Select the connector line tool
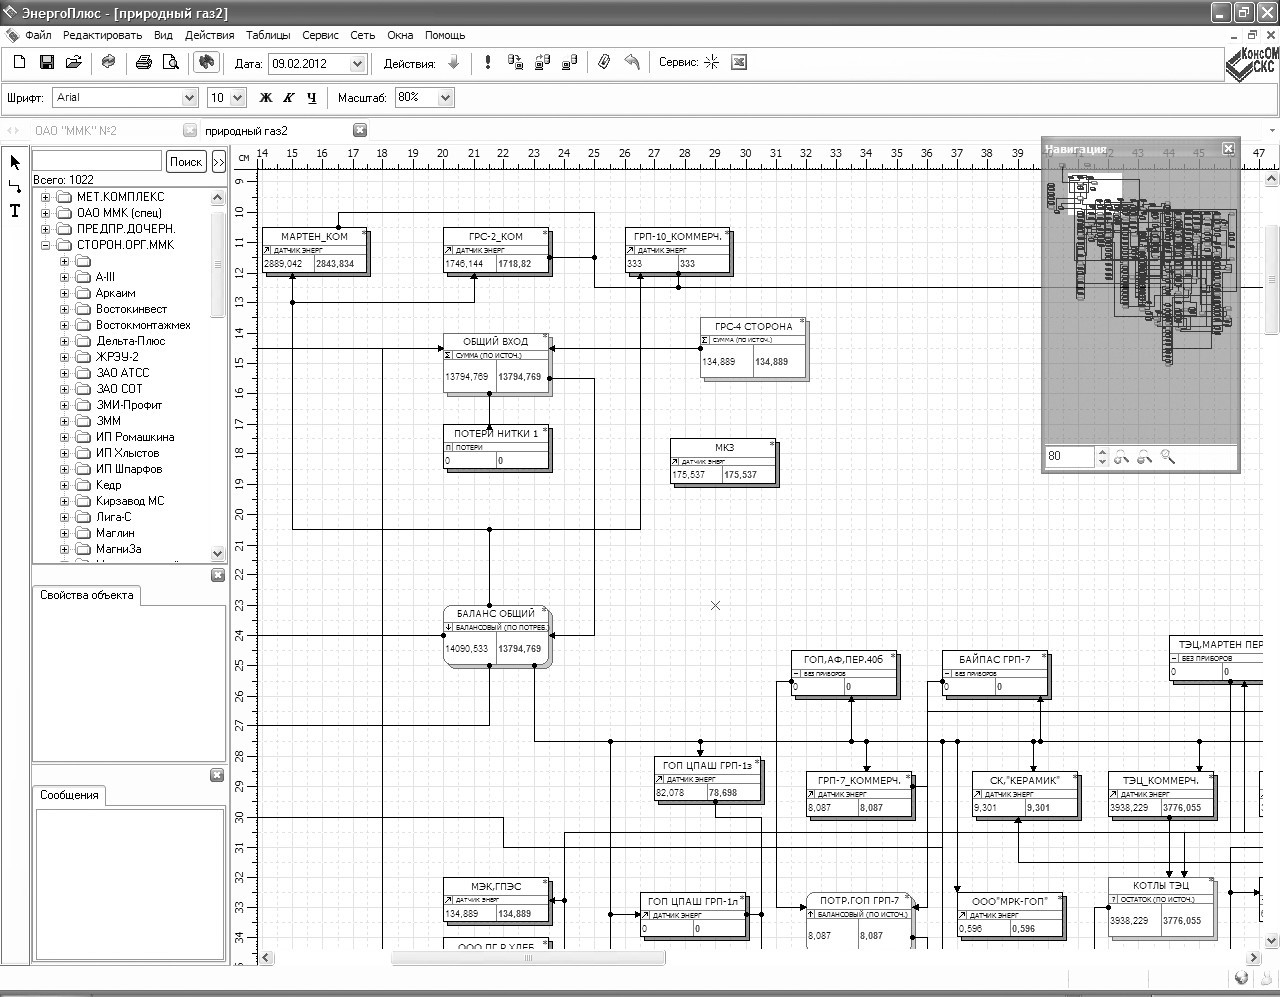Image resolution: width=1280 pixels, height=997 pixels. pos(15,186)
